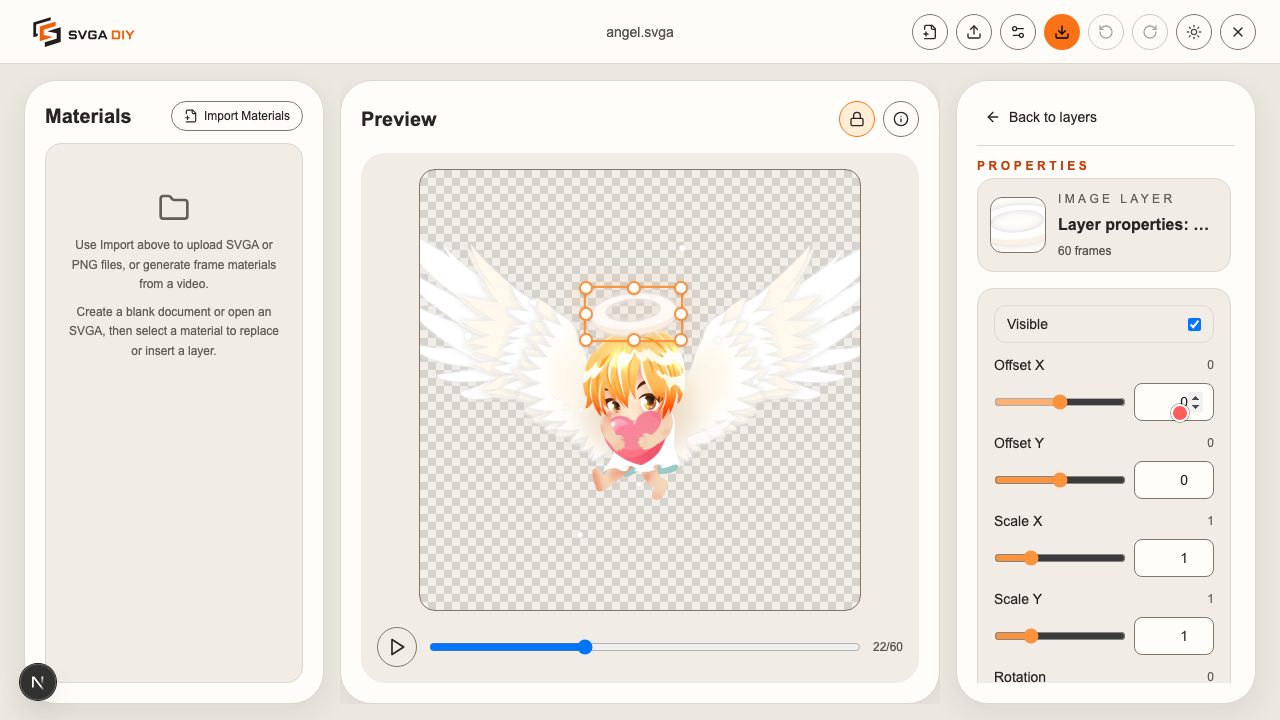The image size is (1280, 720).
Task: Click the angel.svga file name
Action: pos(640,32)
